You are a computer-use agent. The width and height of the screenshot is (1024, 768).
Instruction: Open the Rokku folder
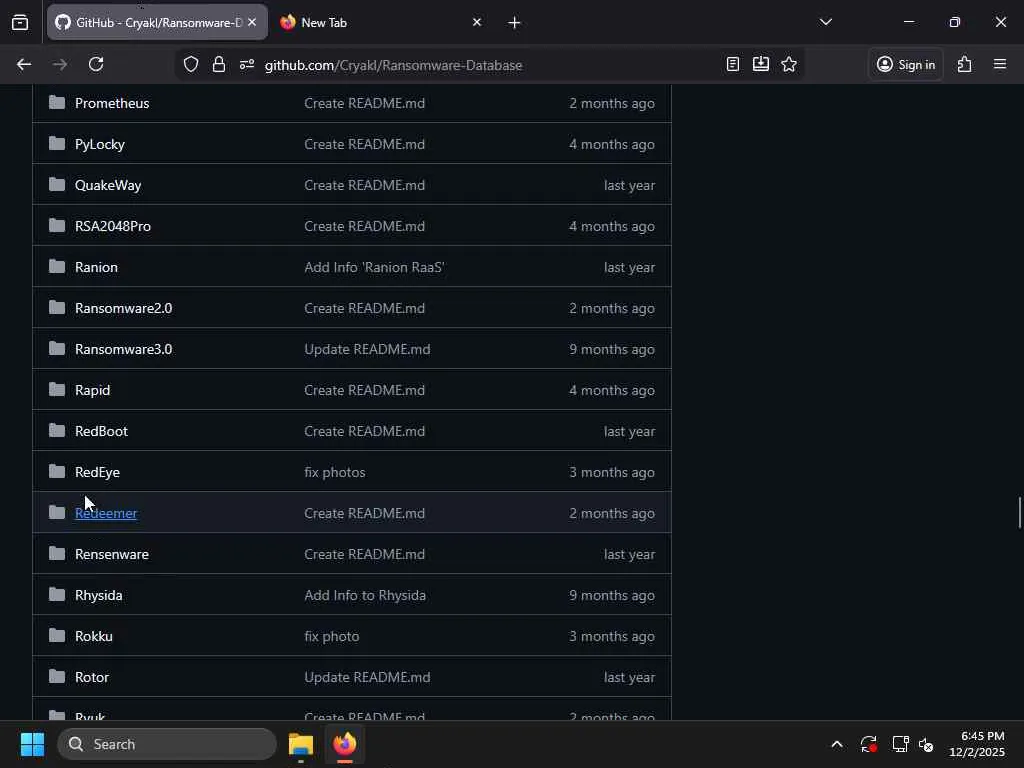94,636
